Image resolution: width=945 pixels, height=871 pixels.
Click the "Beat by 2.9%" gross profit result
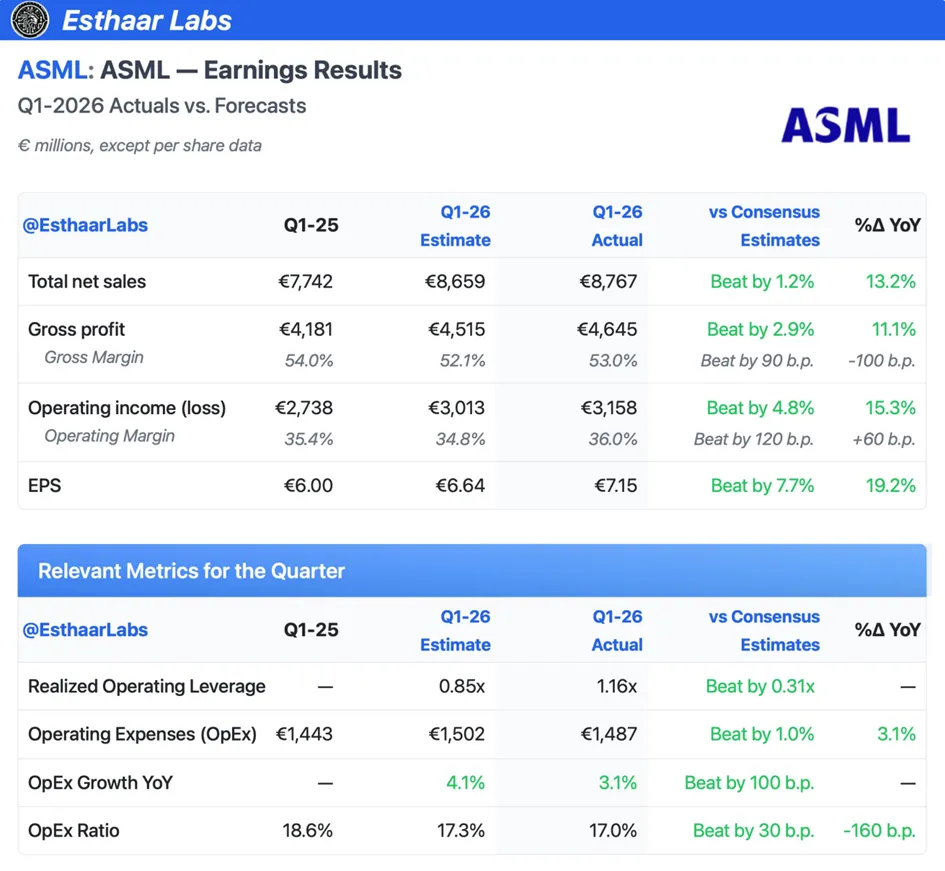[761, 329]
